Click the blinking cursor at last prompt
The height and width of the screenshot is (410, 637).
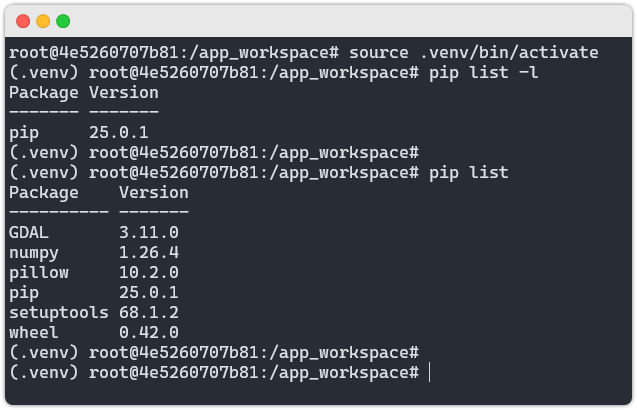point(429,372)
